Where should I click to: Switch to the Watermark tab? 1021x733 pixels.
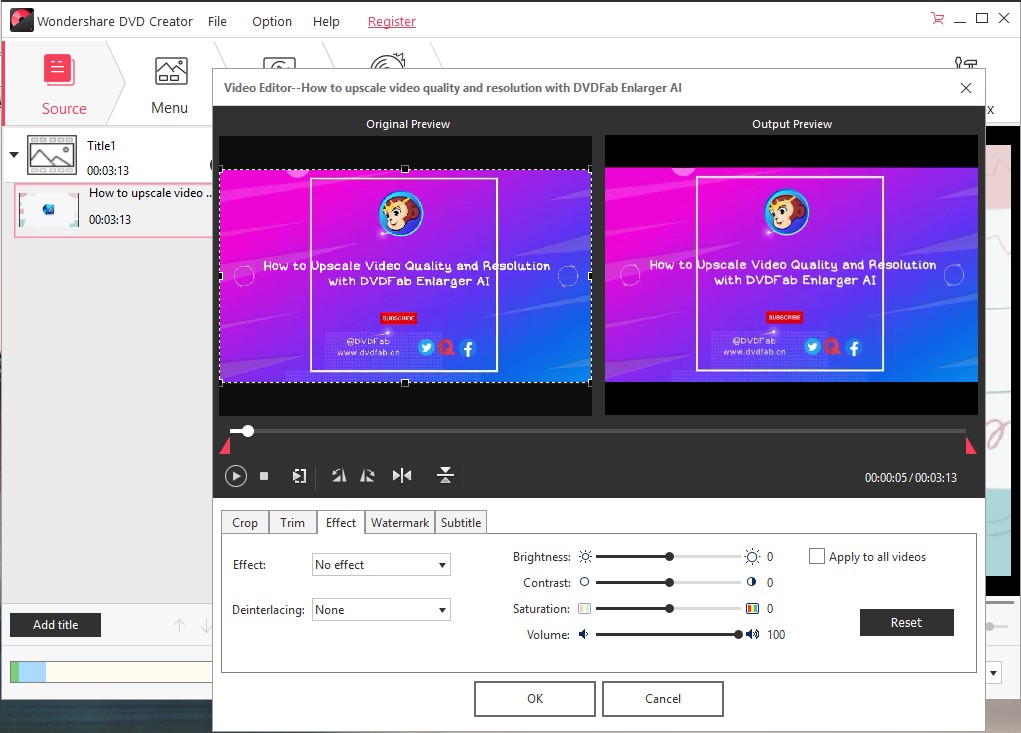click(399, 522)
